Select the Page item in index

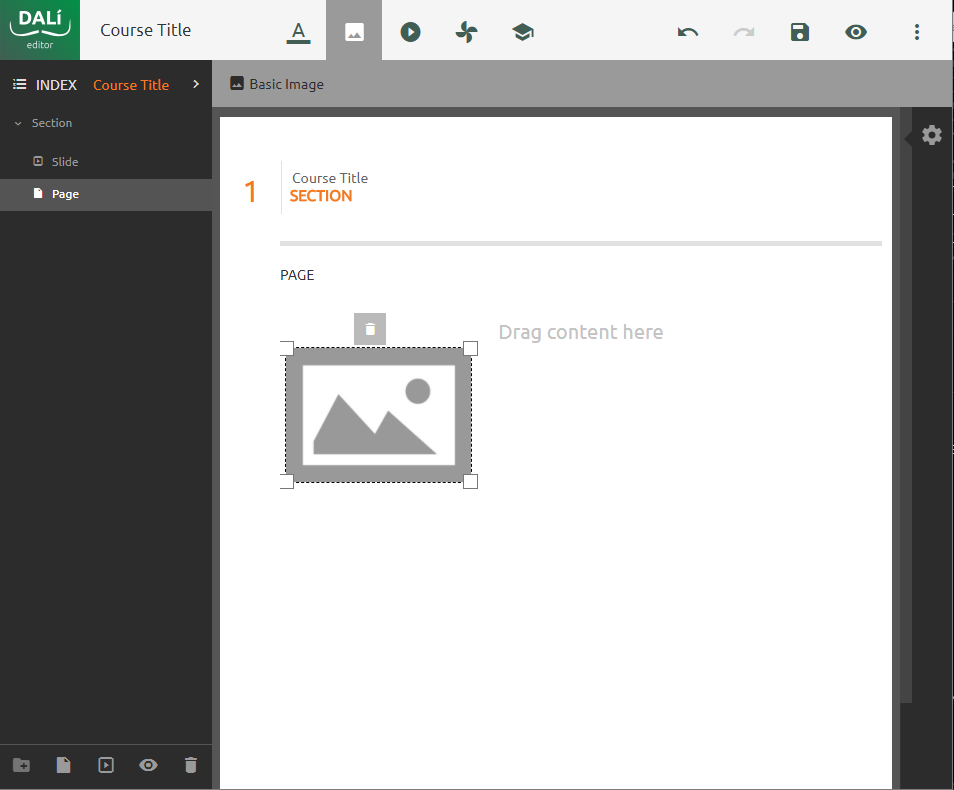coord(65,194)
